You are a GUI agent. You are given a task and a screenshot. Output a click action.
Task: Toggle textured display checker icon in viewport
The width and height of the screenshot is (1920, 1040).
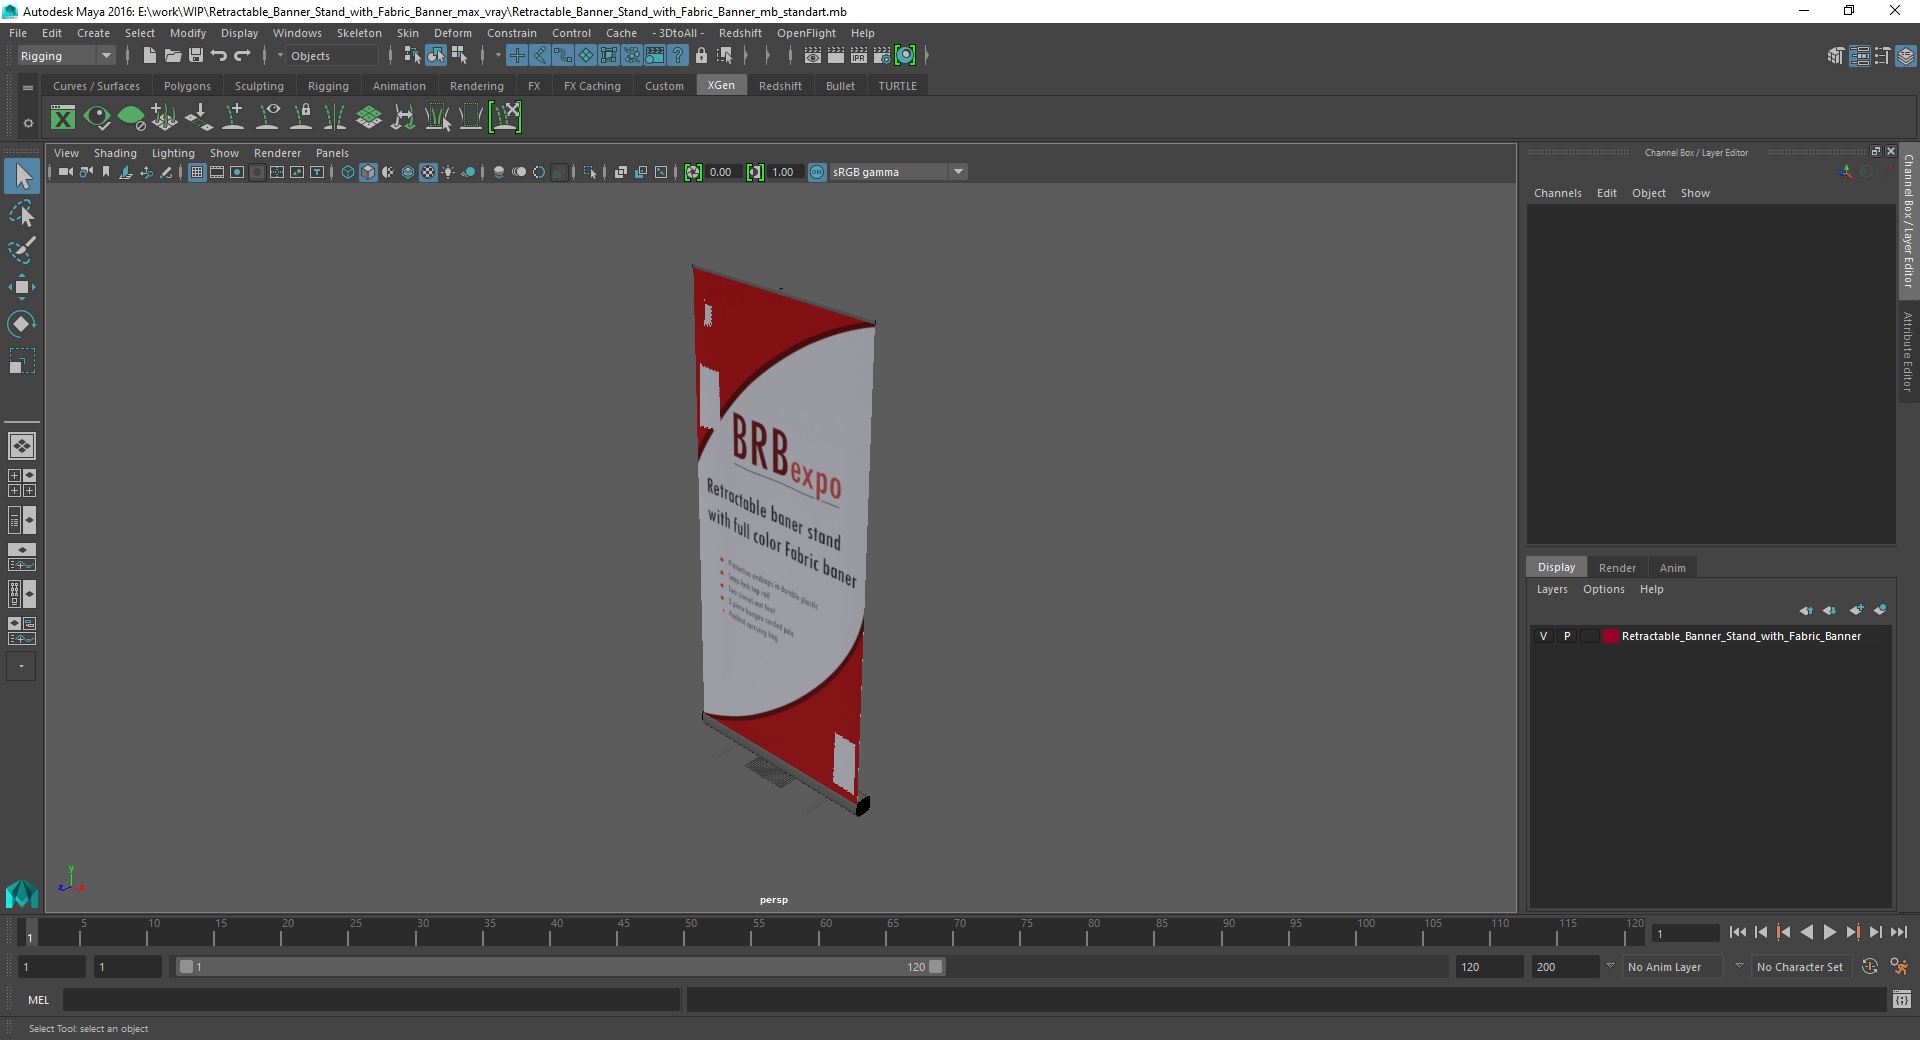pyautogui.click(x=428, y=172)
